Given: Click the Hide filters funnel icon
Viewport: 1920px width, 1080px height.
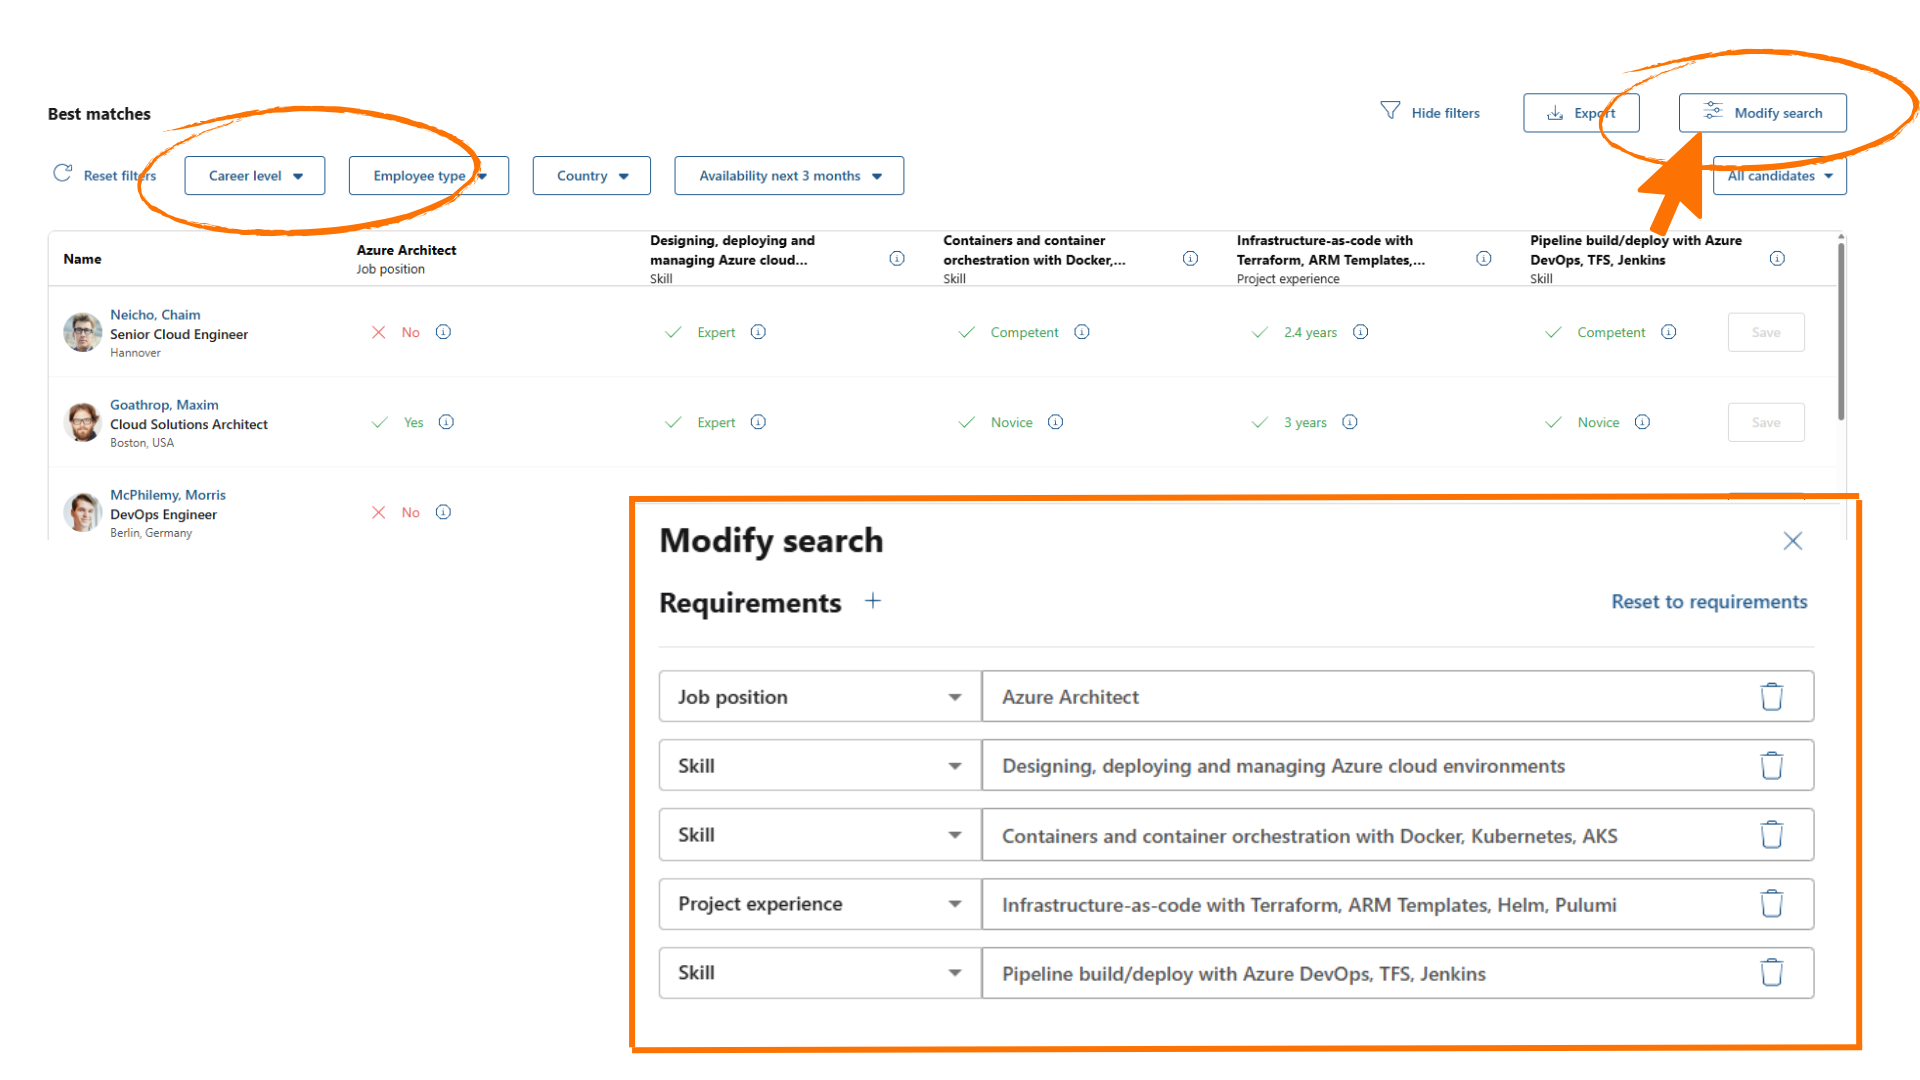Looking at the screenshot, I should 1390,110.
